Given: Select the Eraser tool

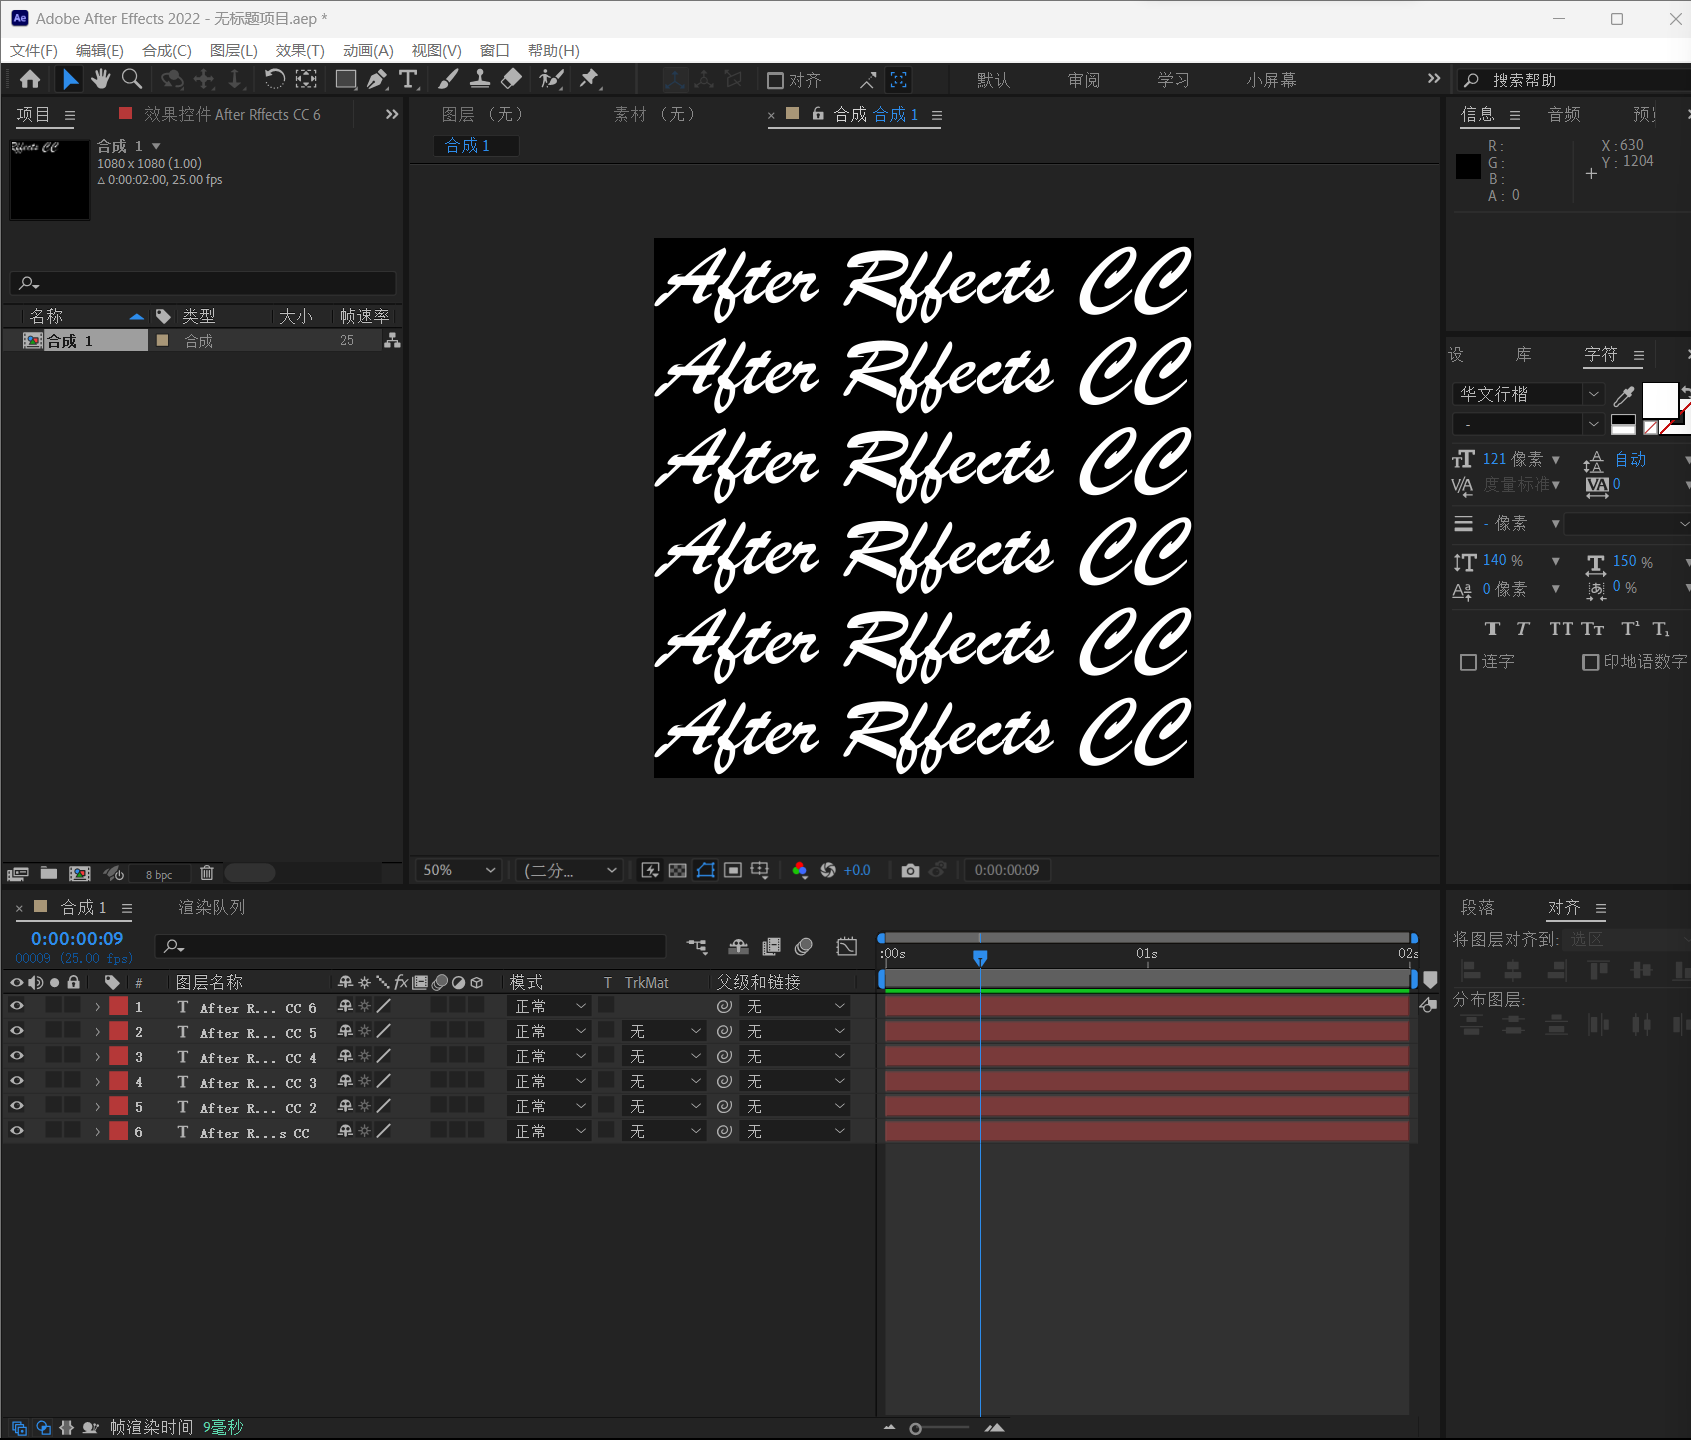Looking at the screenshot, I should click(x=511, y=79).
